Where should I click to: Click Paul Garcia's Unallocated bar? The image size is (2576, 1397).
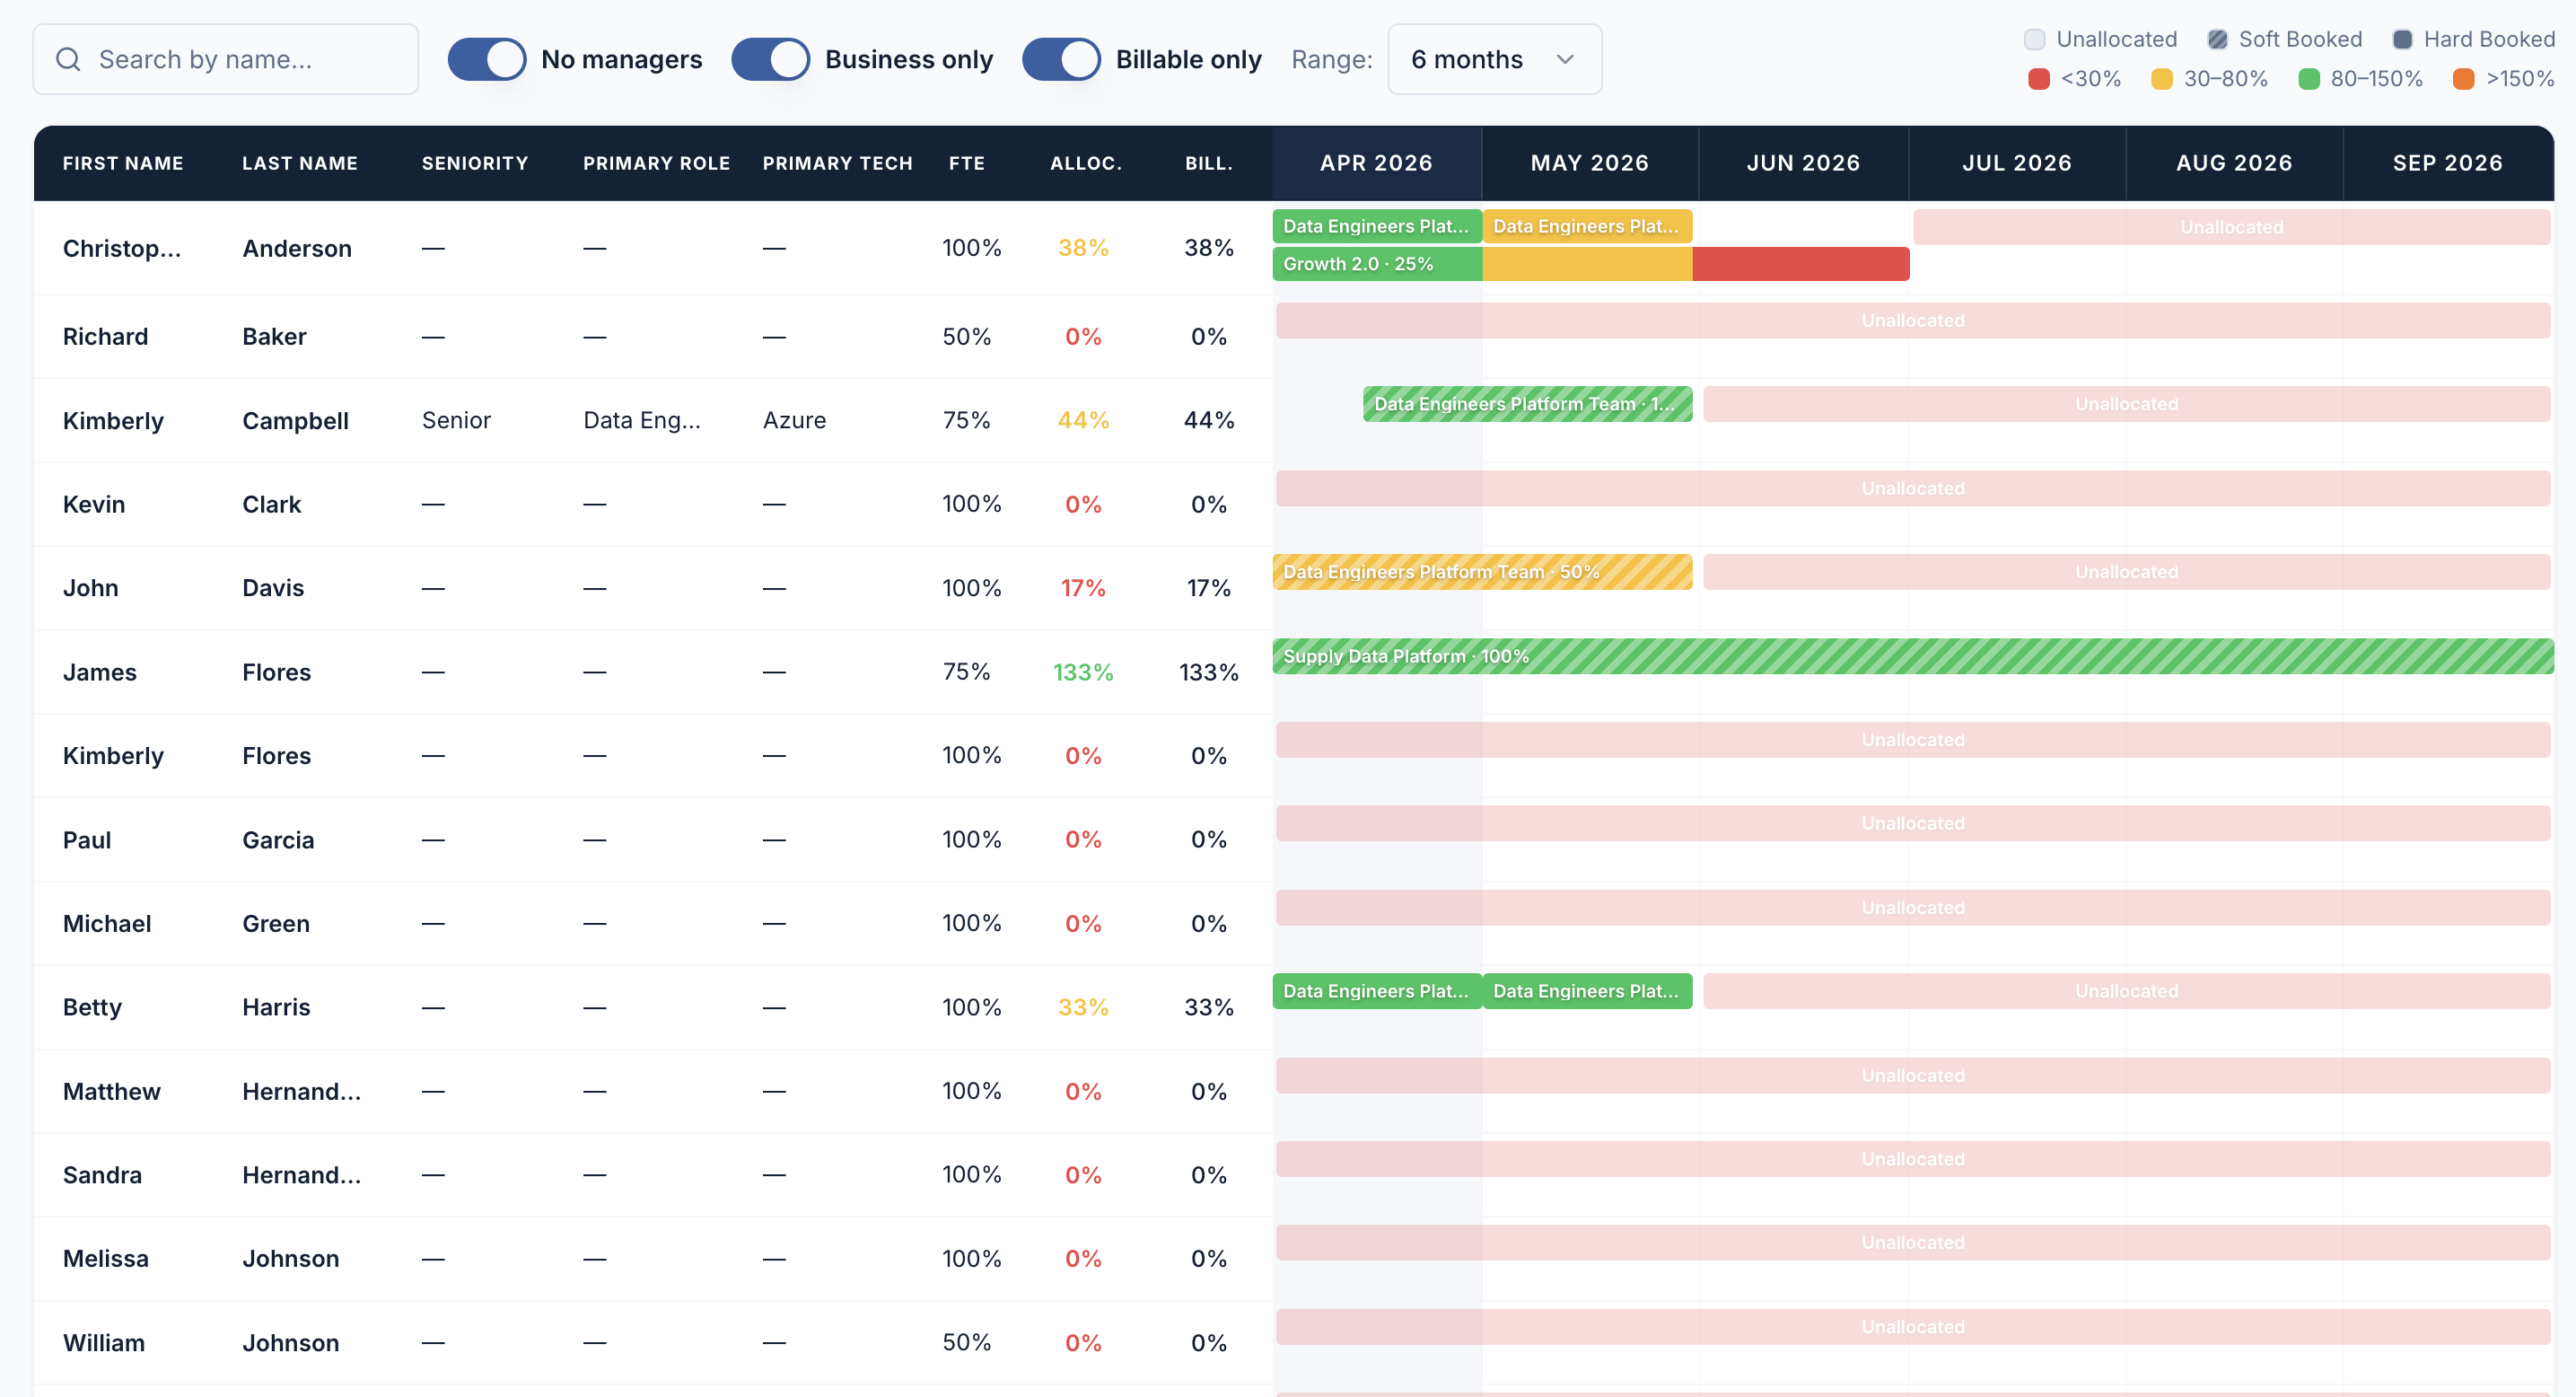tap(1913, 823)
